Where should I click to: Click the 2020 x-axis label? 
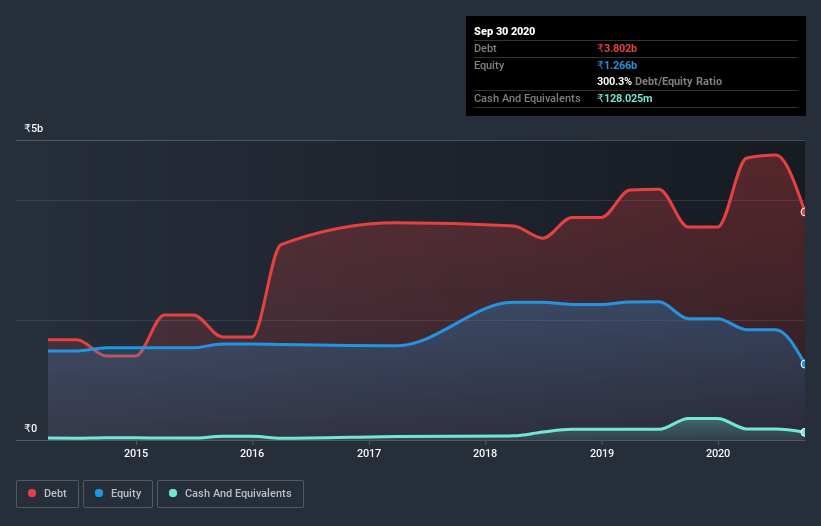[718, 453]
